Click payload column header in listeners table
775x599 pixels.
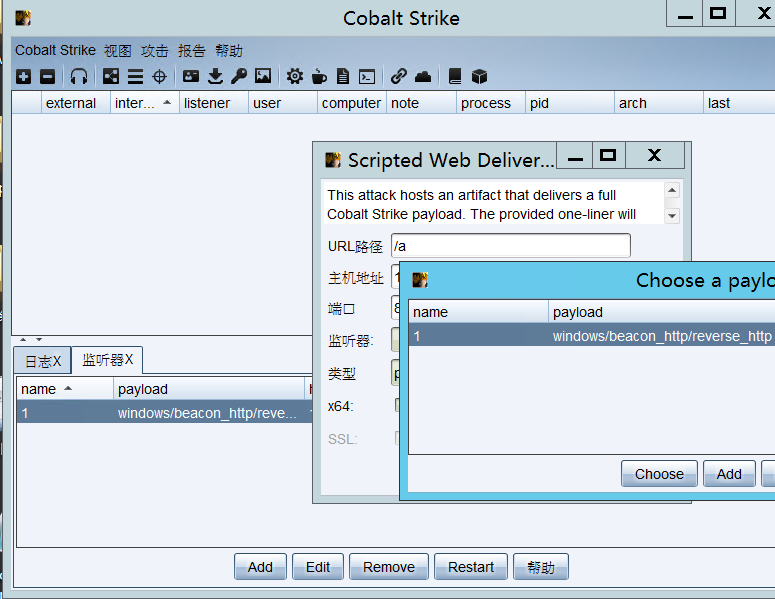(209, 389)
